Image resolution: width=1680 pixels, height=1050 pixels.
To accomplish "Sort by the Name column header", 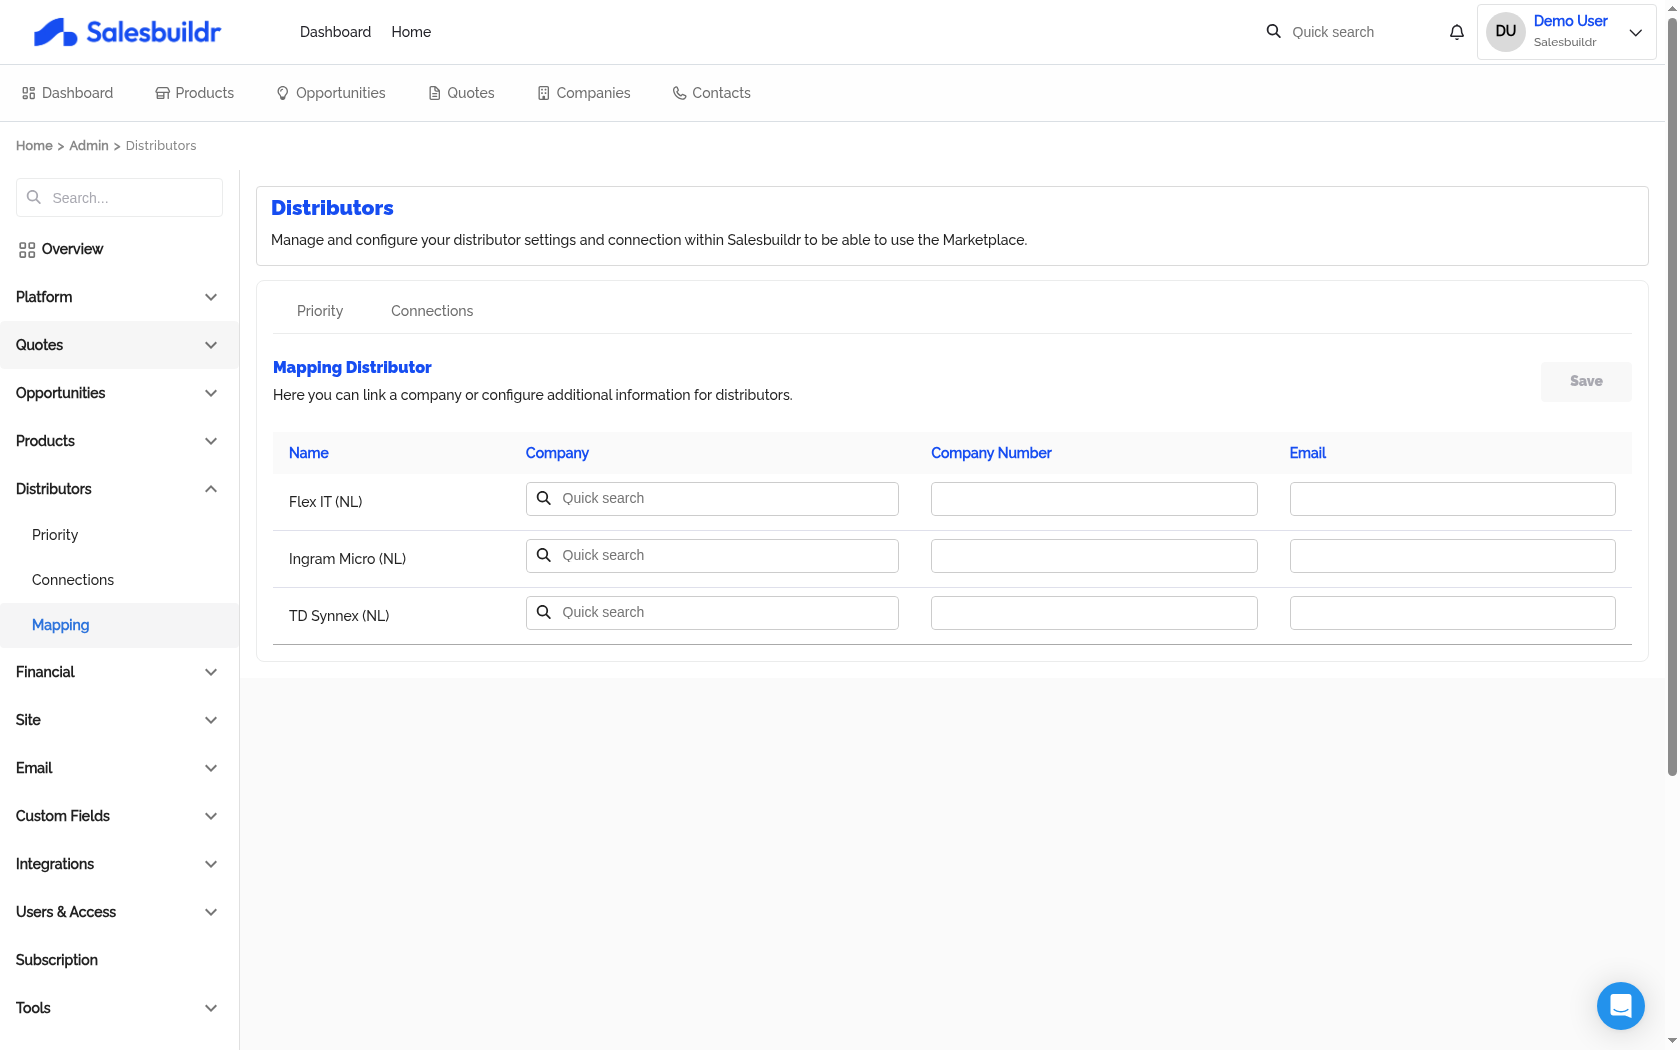I will [x=309, y=453].
